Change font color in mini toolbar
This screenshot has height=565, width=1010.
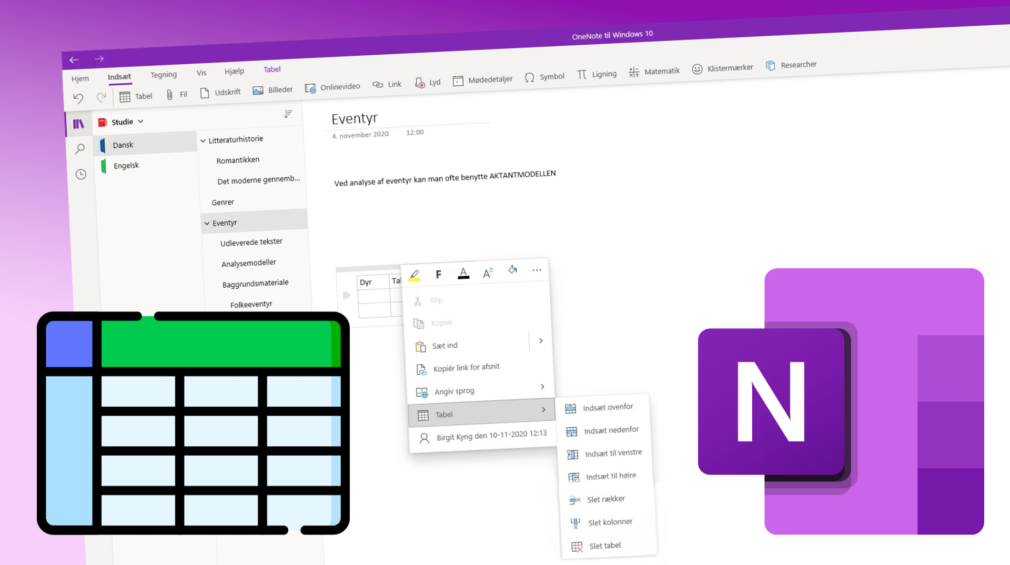point(463,273)
